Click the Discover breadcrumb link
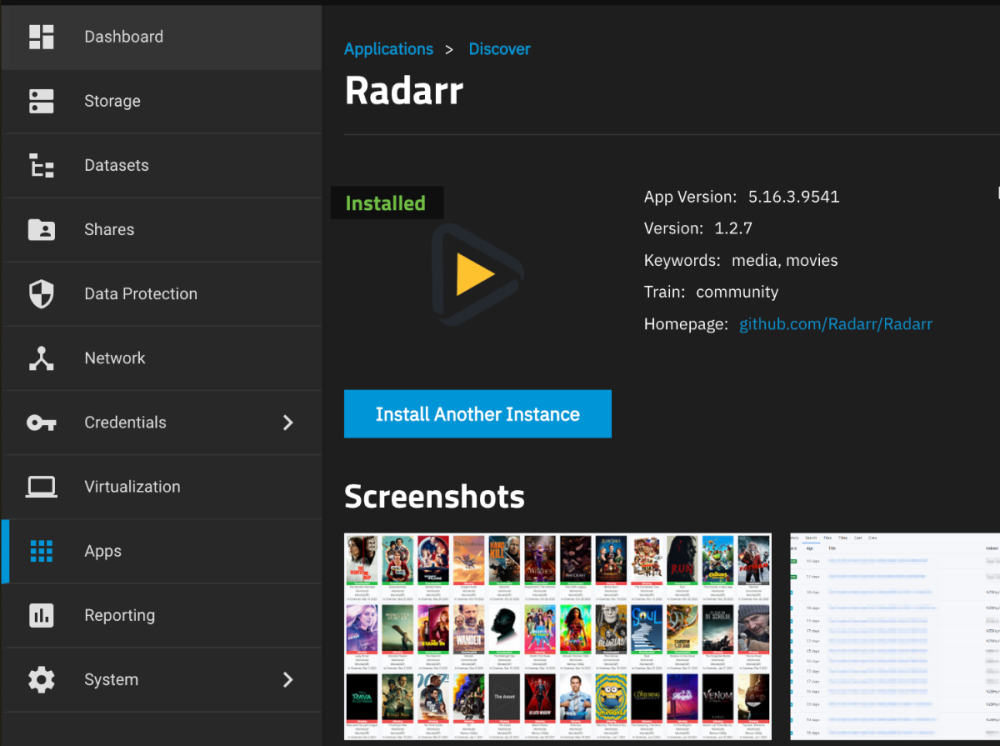 [499, 48]
